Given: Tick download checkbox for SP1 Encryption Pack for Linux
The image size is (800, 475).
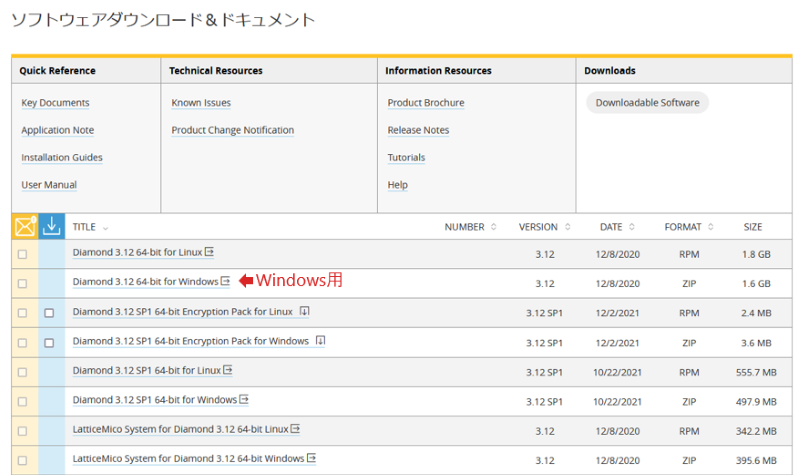Looking at the screenshot, I should point(49,313).
